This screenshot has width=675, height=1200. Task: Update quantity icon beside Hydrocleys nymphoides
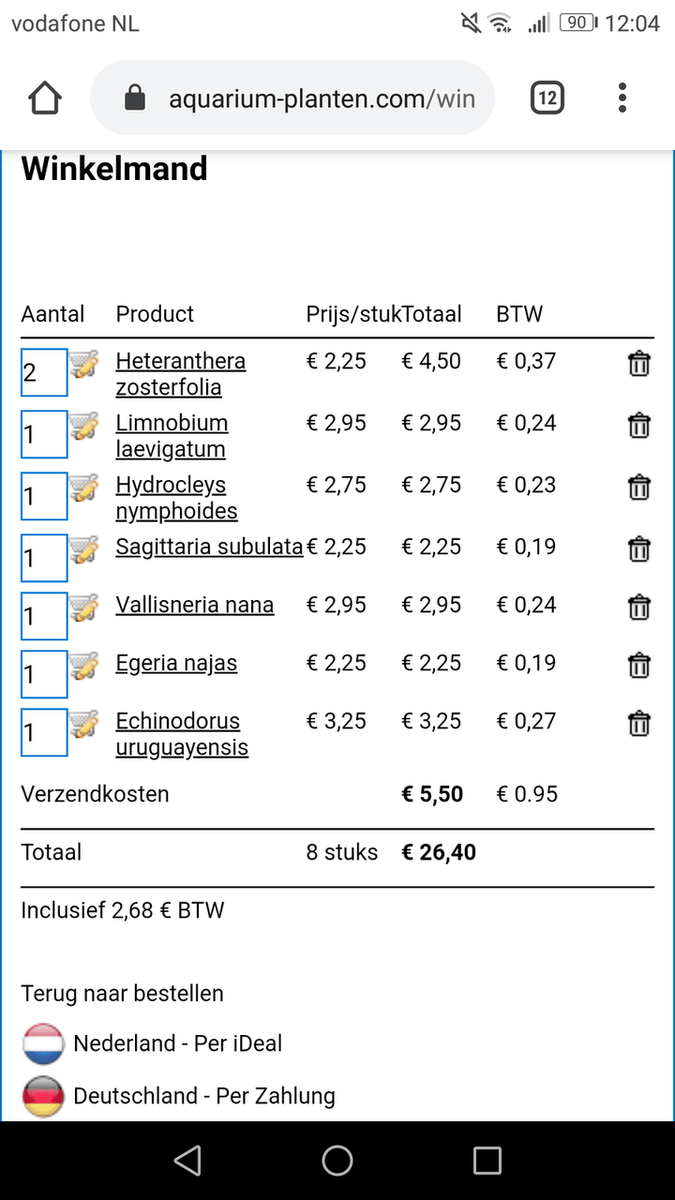[84, 489]
